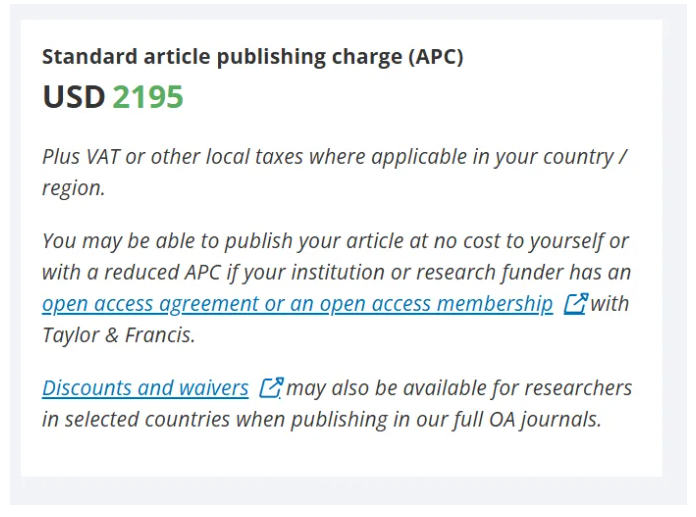The width and height of the screenshot is (696, 517).
Task: Click the 'with a reduced APC' text line
Action: point(336,272)
